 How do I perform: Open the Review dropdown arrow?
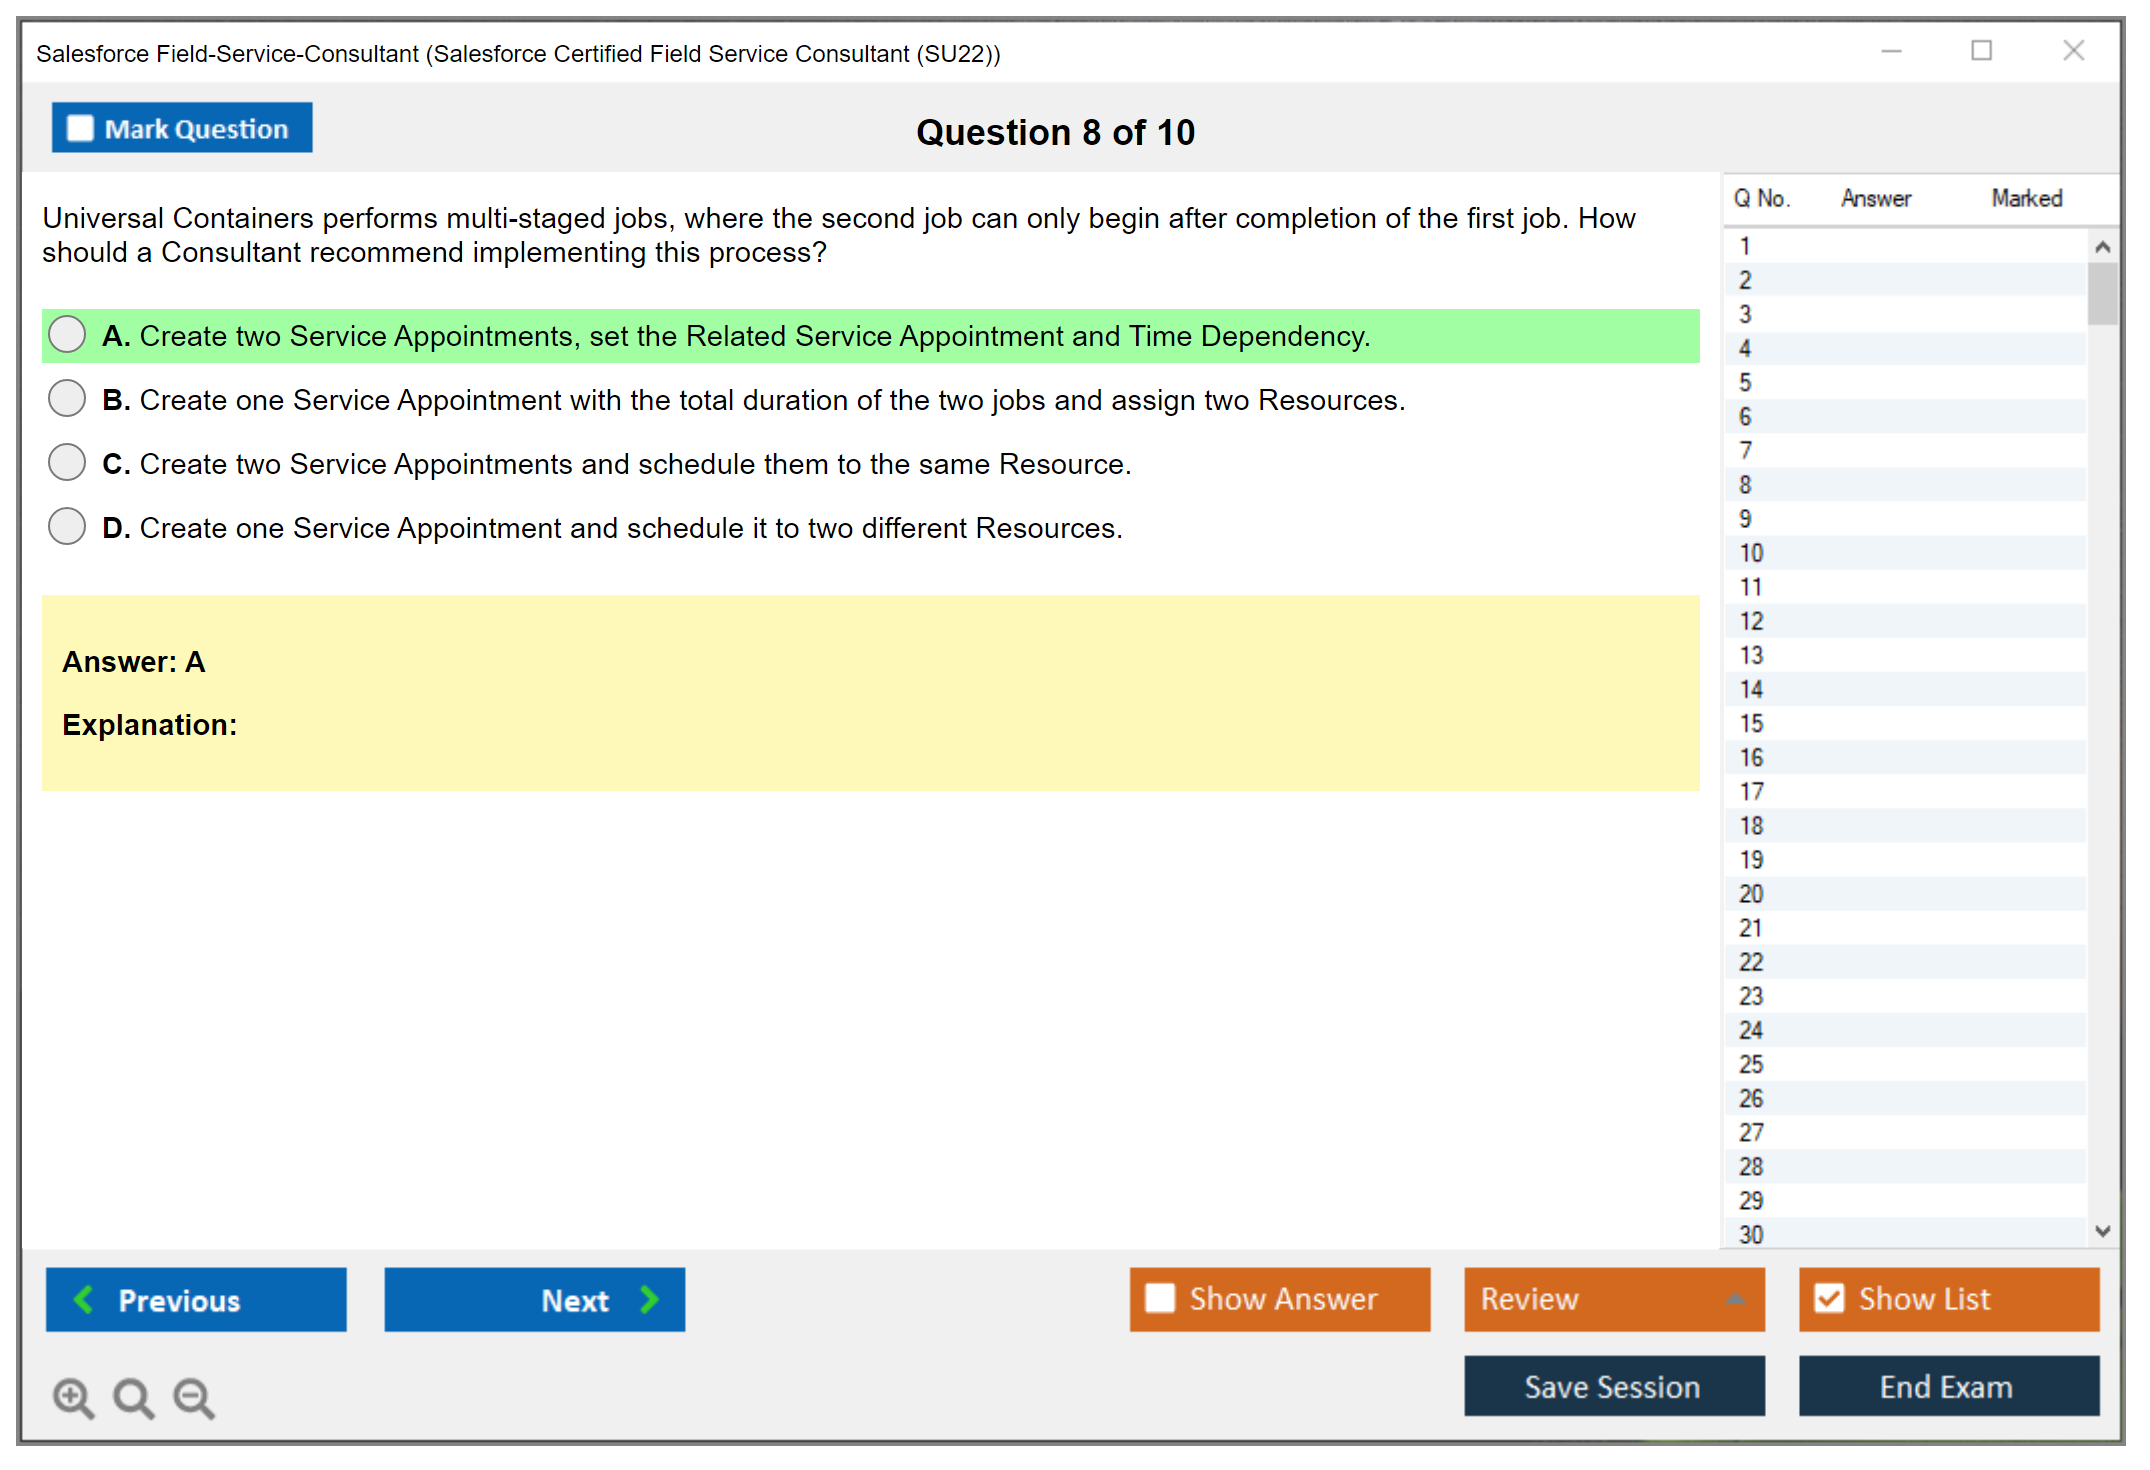[x=1735, y=1299]
